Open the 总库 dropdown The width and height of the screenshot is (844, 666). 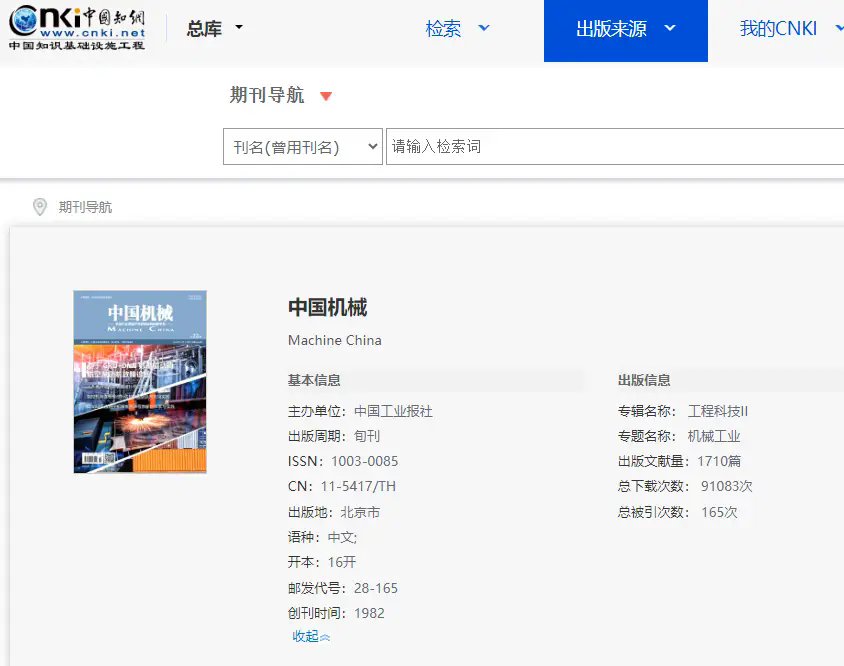(215, 28)
